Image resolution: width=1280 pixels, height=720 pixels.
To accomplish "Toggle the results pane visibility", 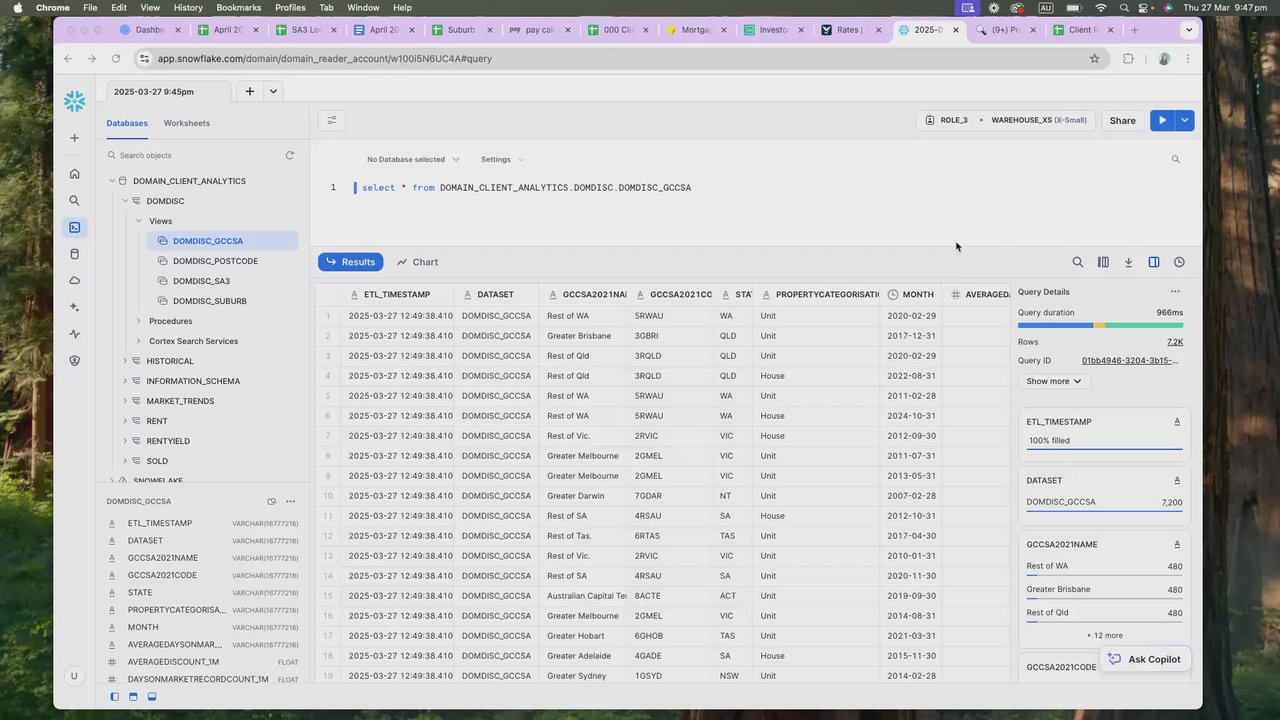I will [151, 696].
